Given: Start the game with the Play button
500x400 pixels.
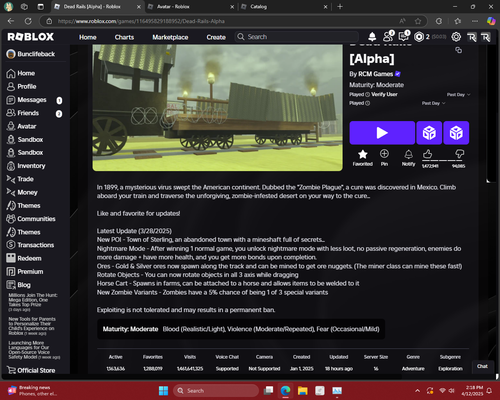Looking at the screenshot, I should (x=382, y=133).
